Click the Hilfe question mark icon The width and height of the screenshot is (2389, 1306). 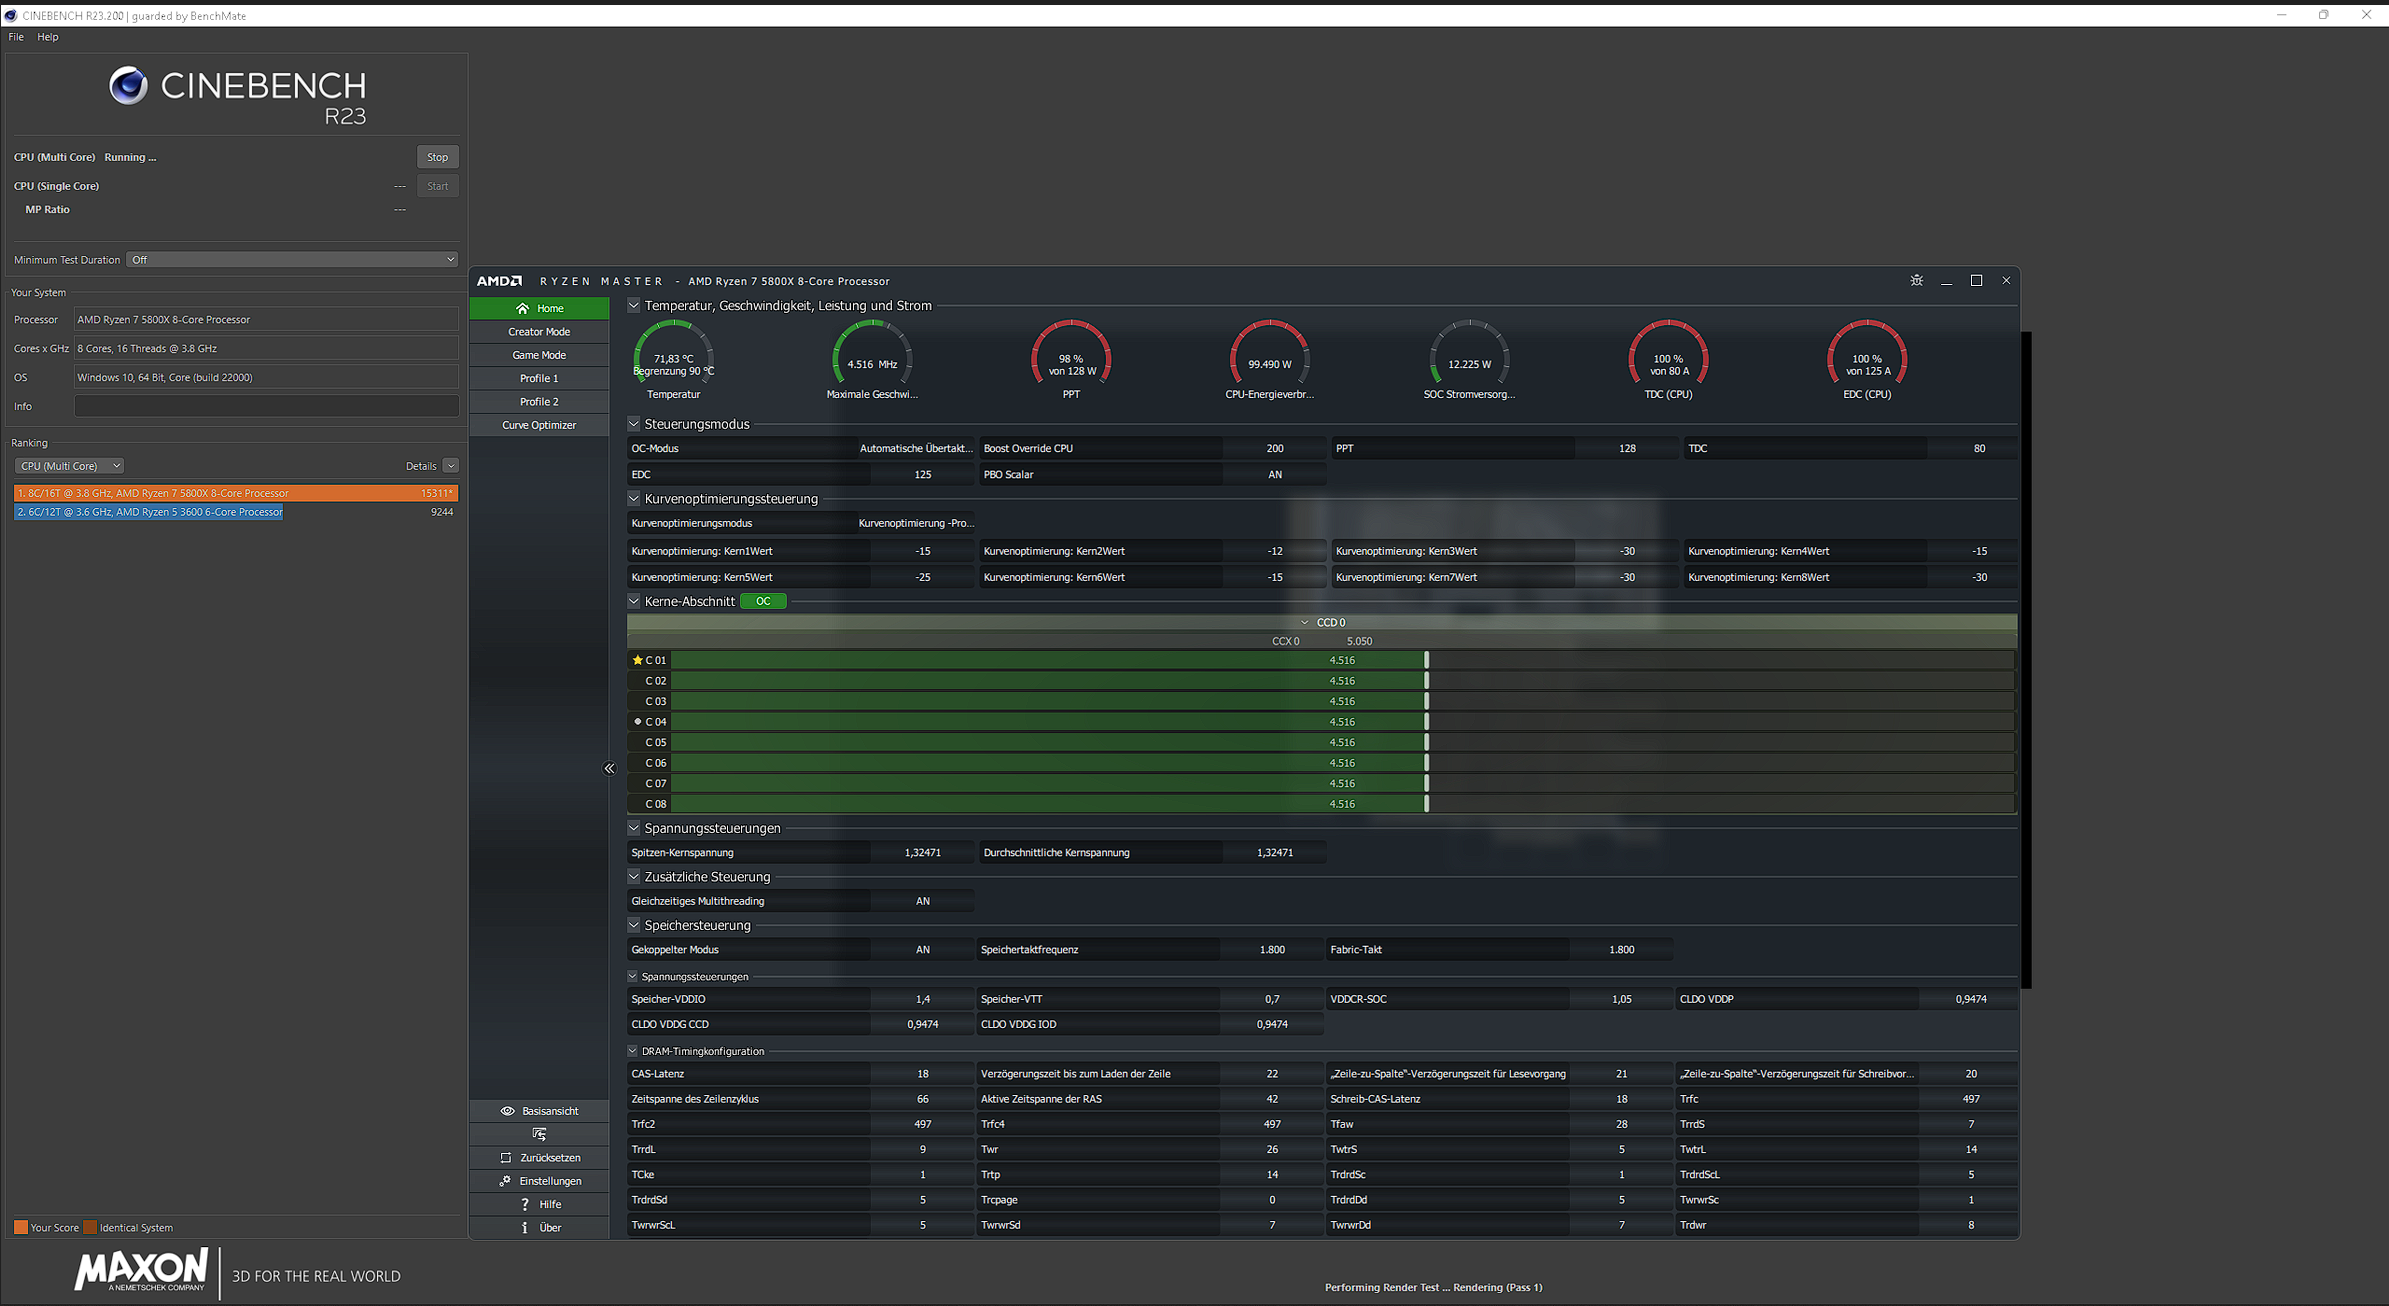click(x=525, y=1204)
